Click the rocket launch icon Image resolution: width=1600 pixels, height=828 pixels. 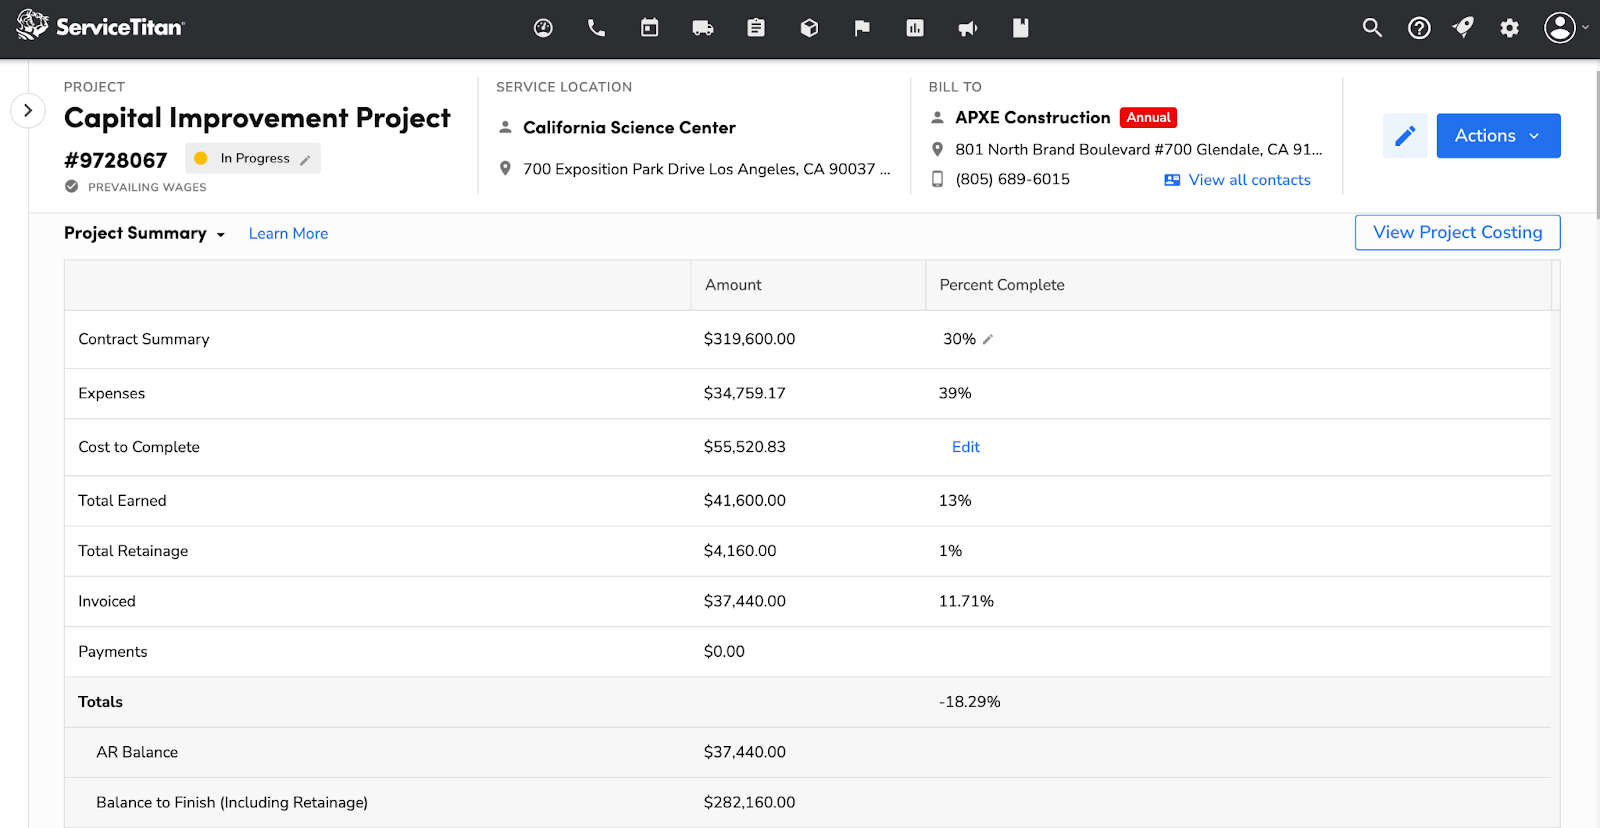(1464, 28)
